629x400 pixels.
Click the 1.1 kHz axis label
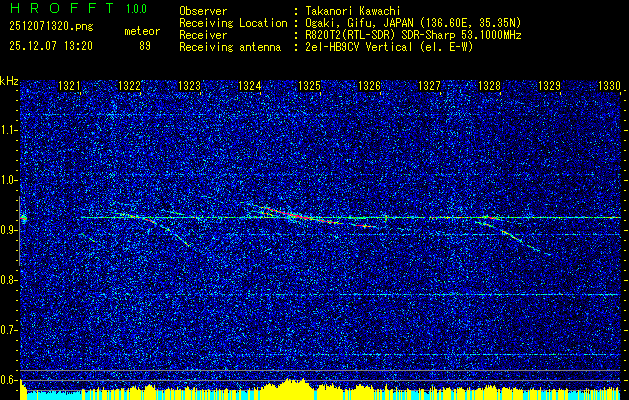9,130
